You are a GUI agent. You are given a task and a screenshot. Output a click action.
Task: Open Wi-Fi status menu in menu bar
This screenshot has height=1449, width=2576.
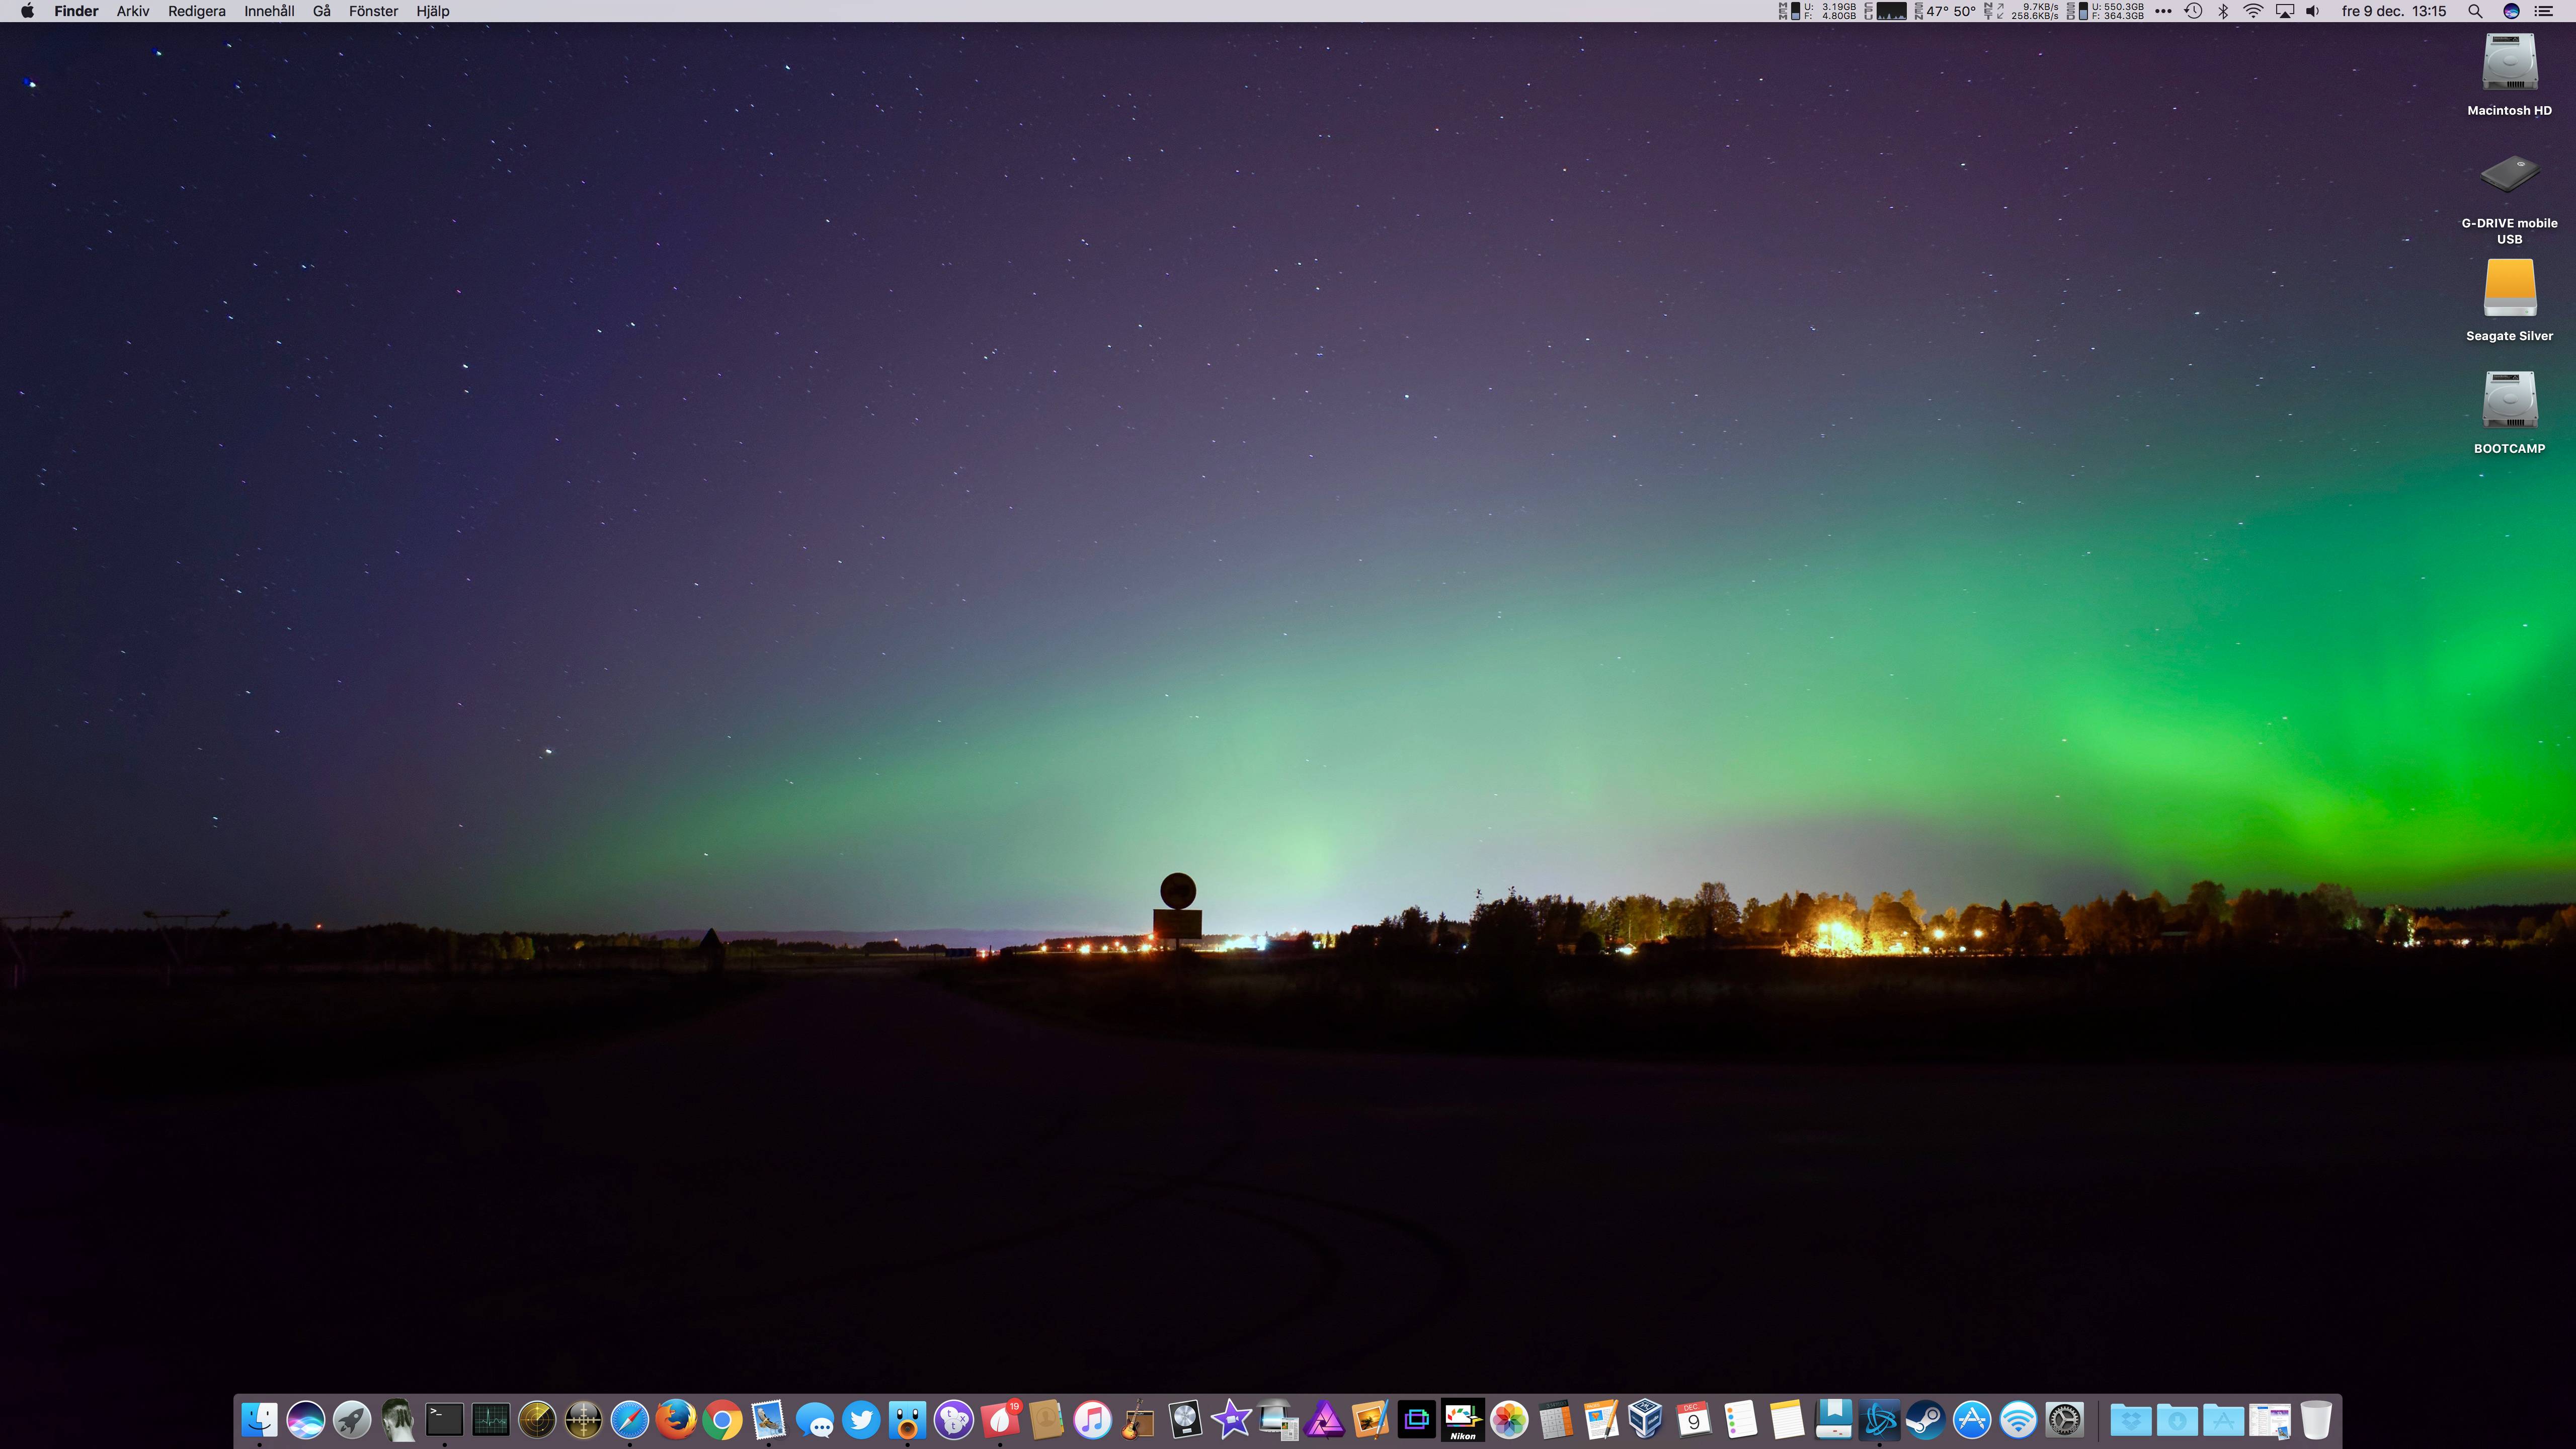click(x=2253, y=11)
